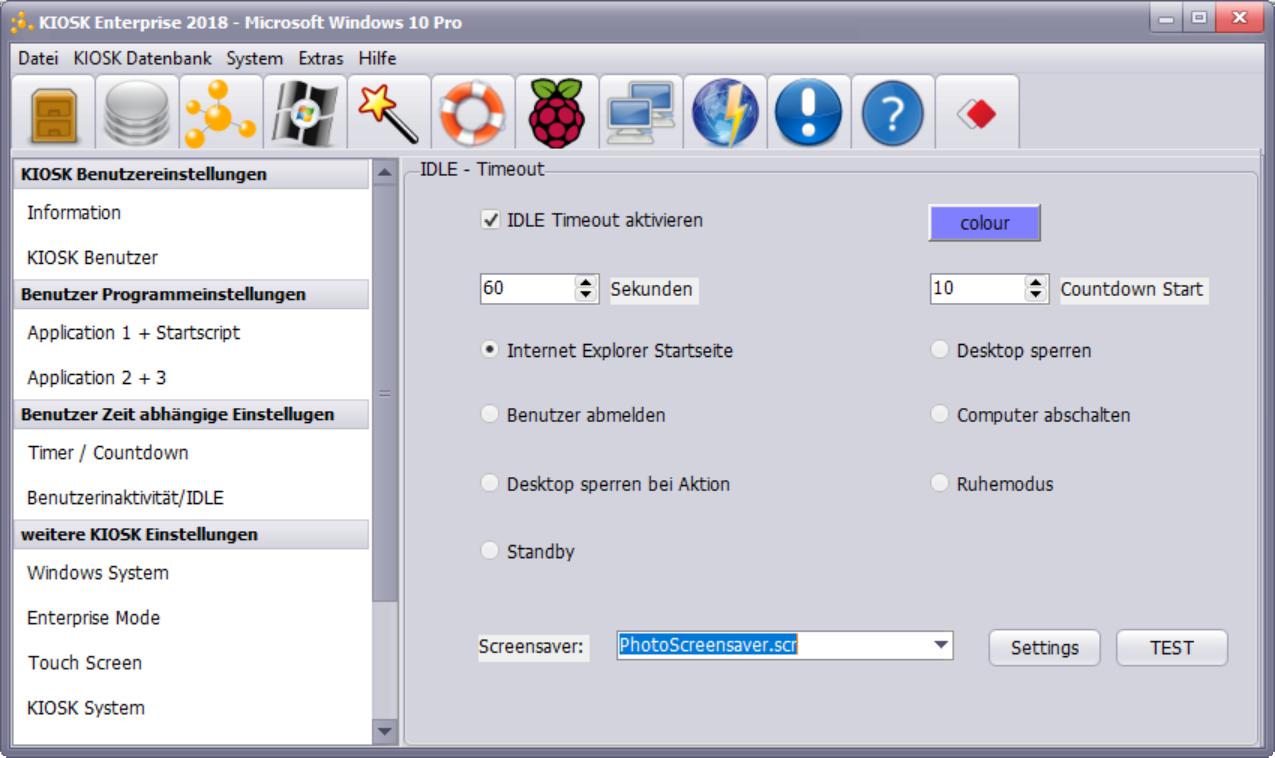Open Enterprise Mode settings
The height and width of the screenshot is (758, 1275).
tap(190, 618)
